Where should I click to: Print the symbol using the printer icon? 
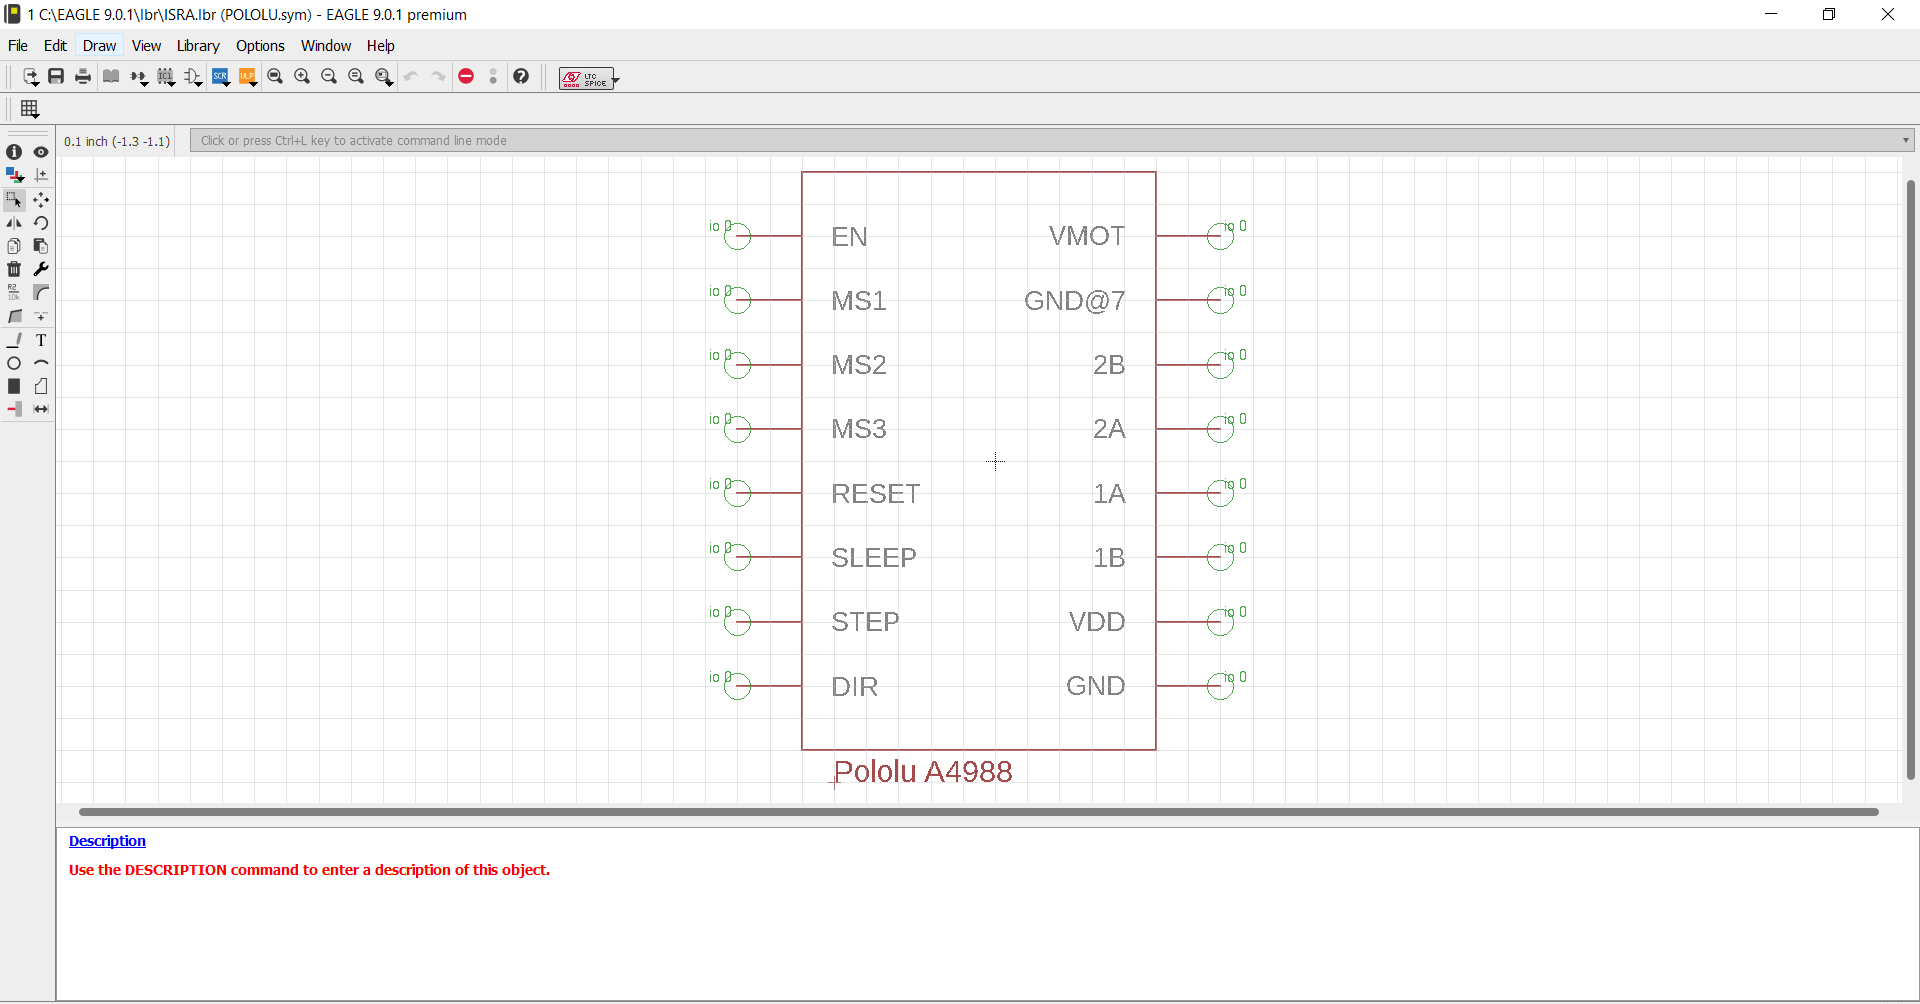(83, 76)
